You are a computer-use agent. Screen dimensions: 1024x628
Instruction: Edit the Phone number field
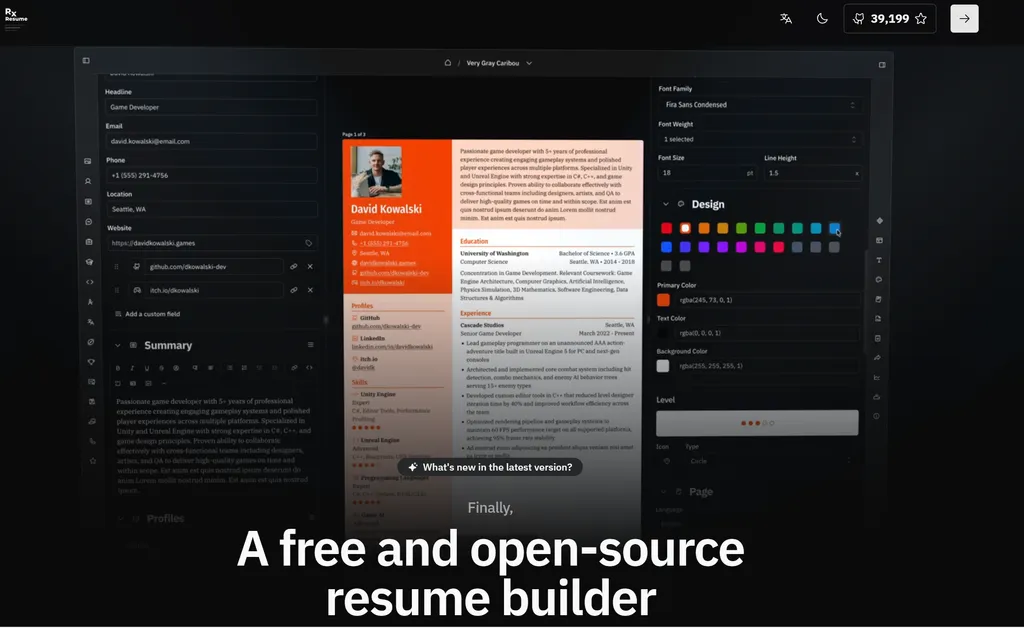click(212, 175)
